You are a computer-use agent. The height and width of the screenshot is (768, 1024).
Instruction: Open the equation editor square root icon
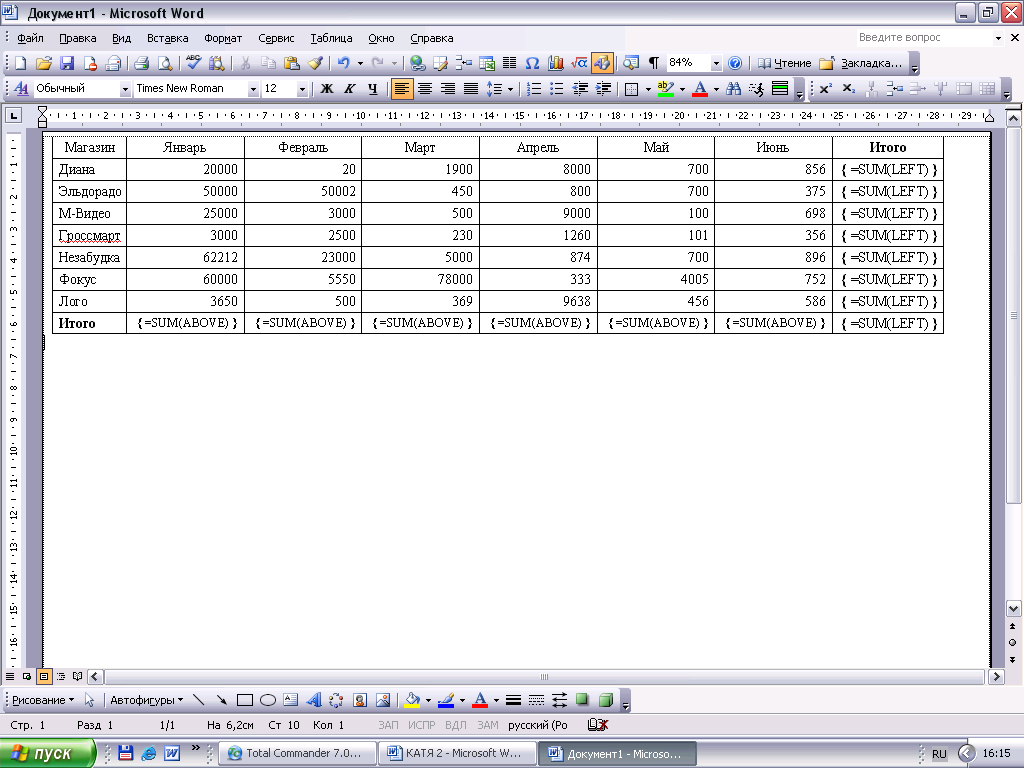point(579,63)
